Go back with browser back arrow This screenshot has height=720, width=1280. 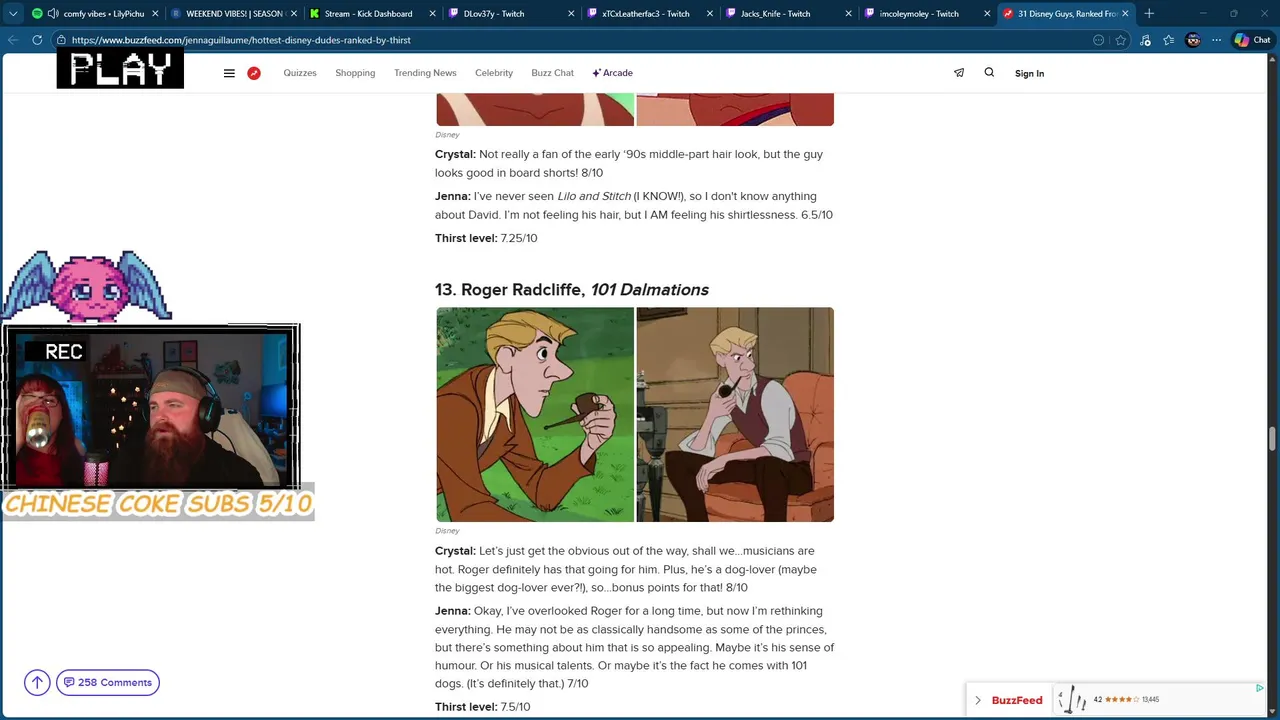pos(13,40)
